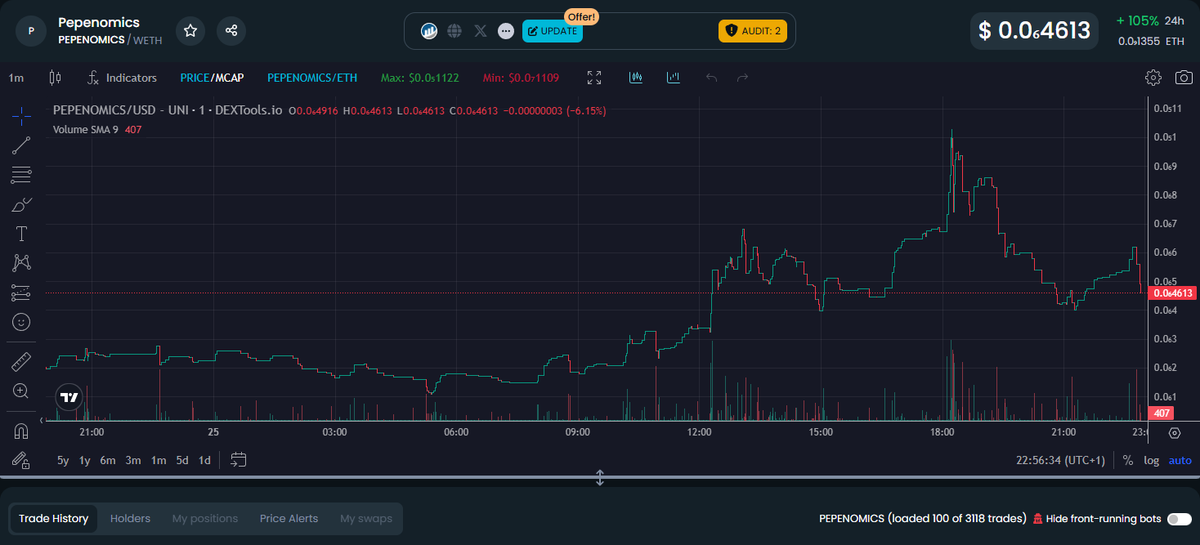Viewport: 1200px width, 545px height.
Task: Select the zoom-in tool
Action: coord(21,391)
